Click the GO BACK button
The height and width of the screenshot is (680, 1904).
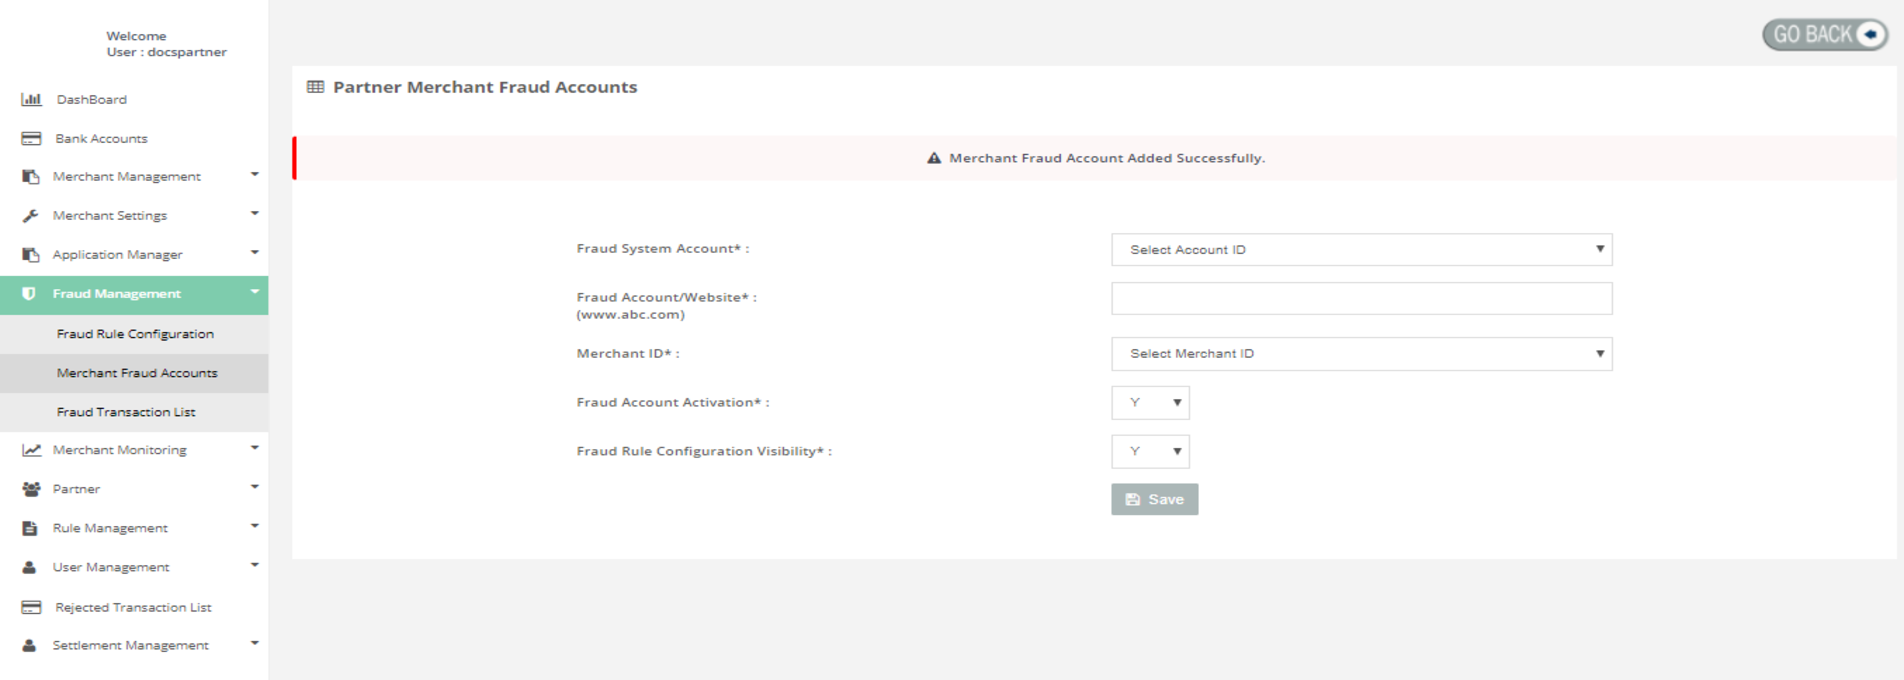[x=1824, y=35]
